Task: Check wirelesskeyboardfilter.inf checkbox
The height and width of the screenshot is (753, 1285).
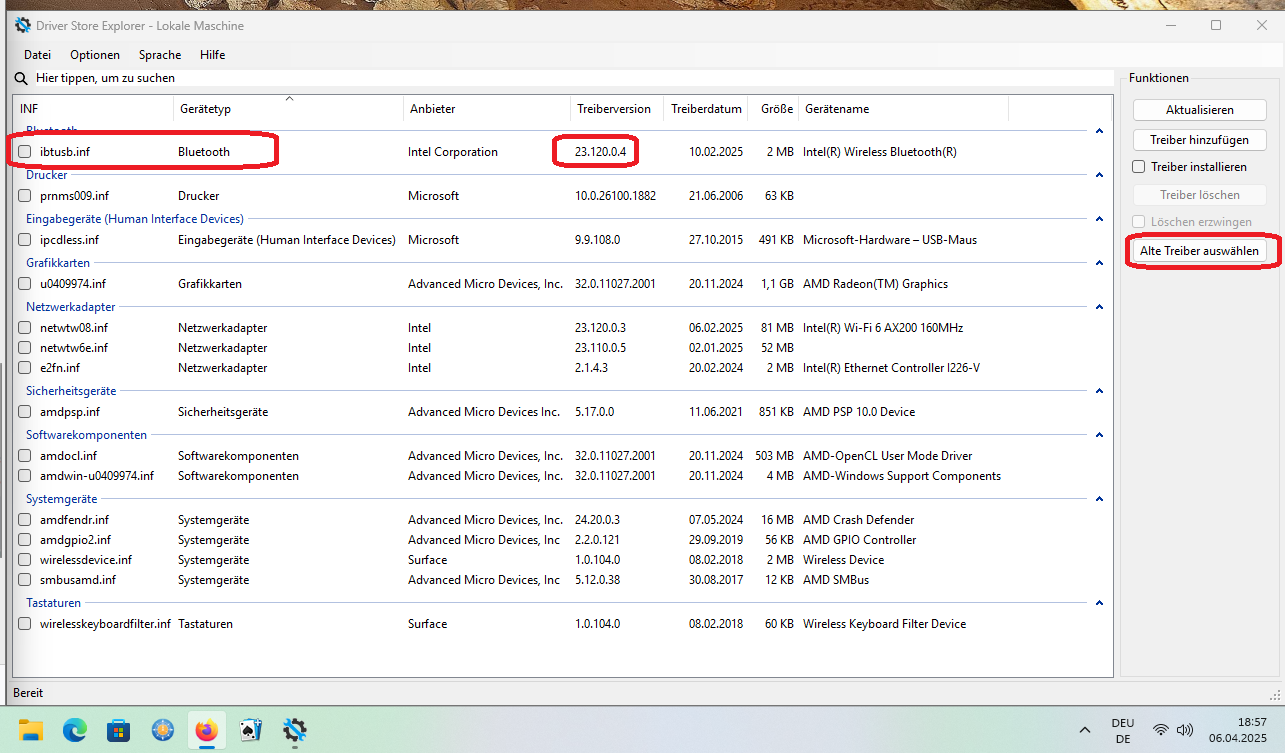Action: [25, 624]
